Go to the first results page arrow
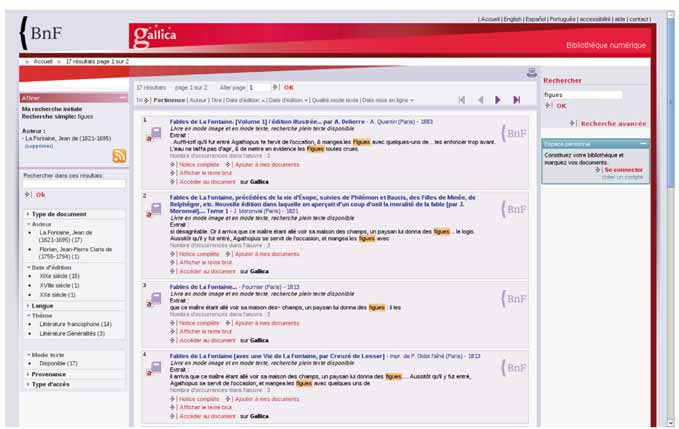Viewport: 679px width, 429px height. coord(462,100)
